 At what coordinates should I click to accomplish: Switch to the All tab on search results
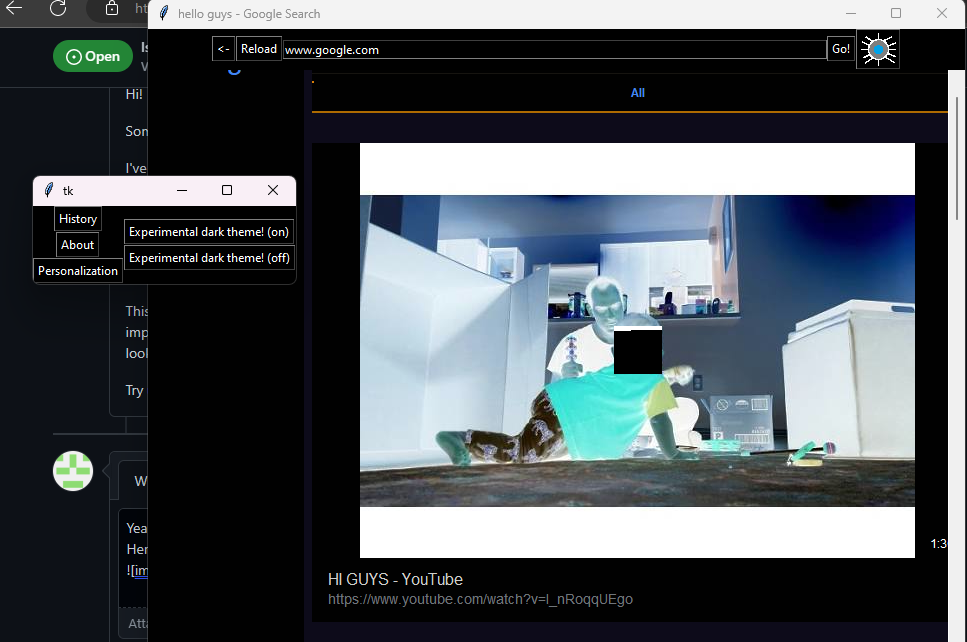click(x=637, y=92)
